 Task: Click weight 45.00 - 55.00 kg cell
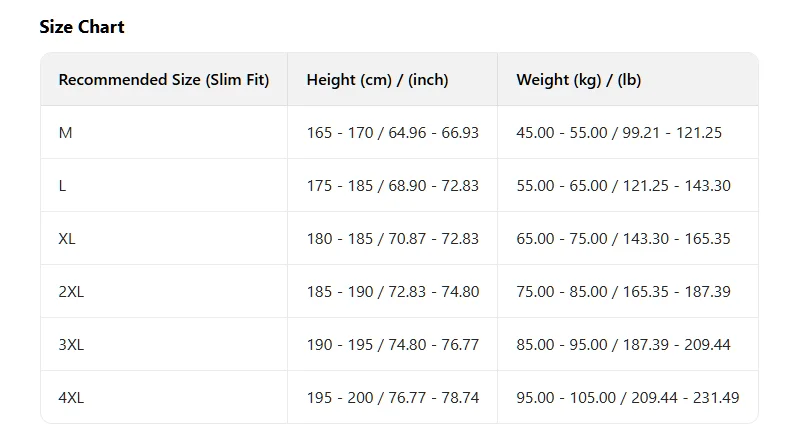[619, 132]
